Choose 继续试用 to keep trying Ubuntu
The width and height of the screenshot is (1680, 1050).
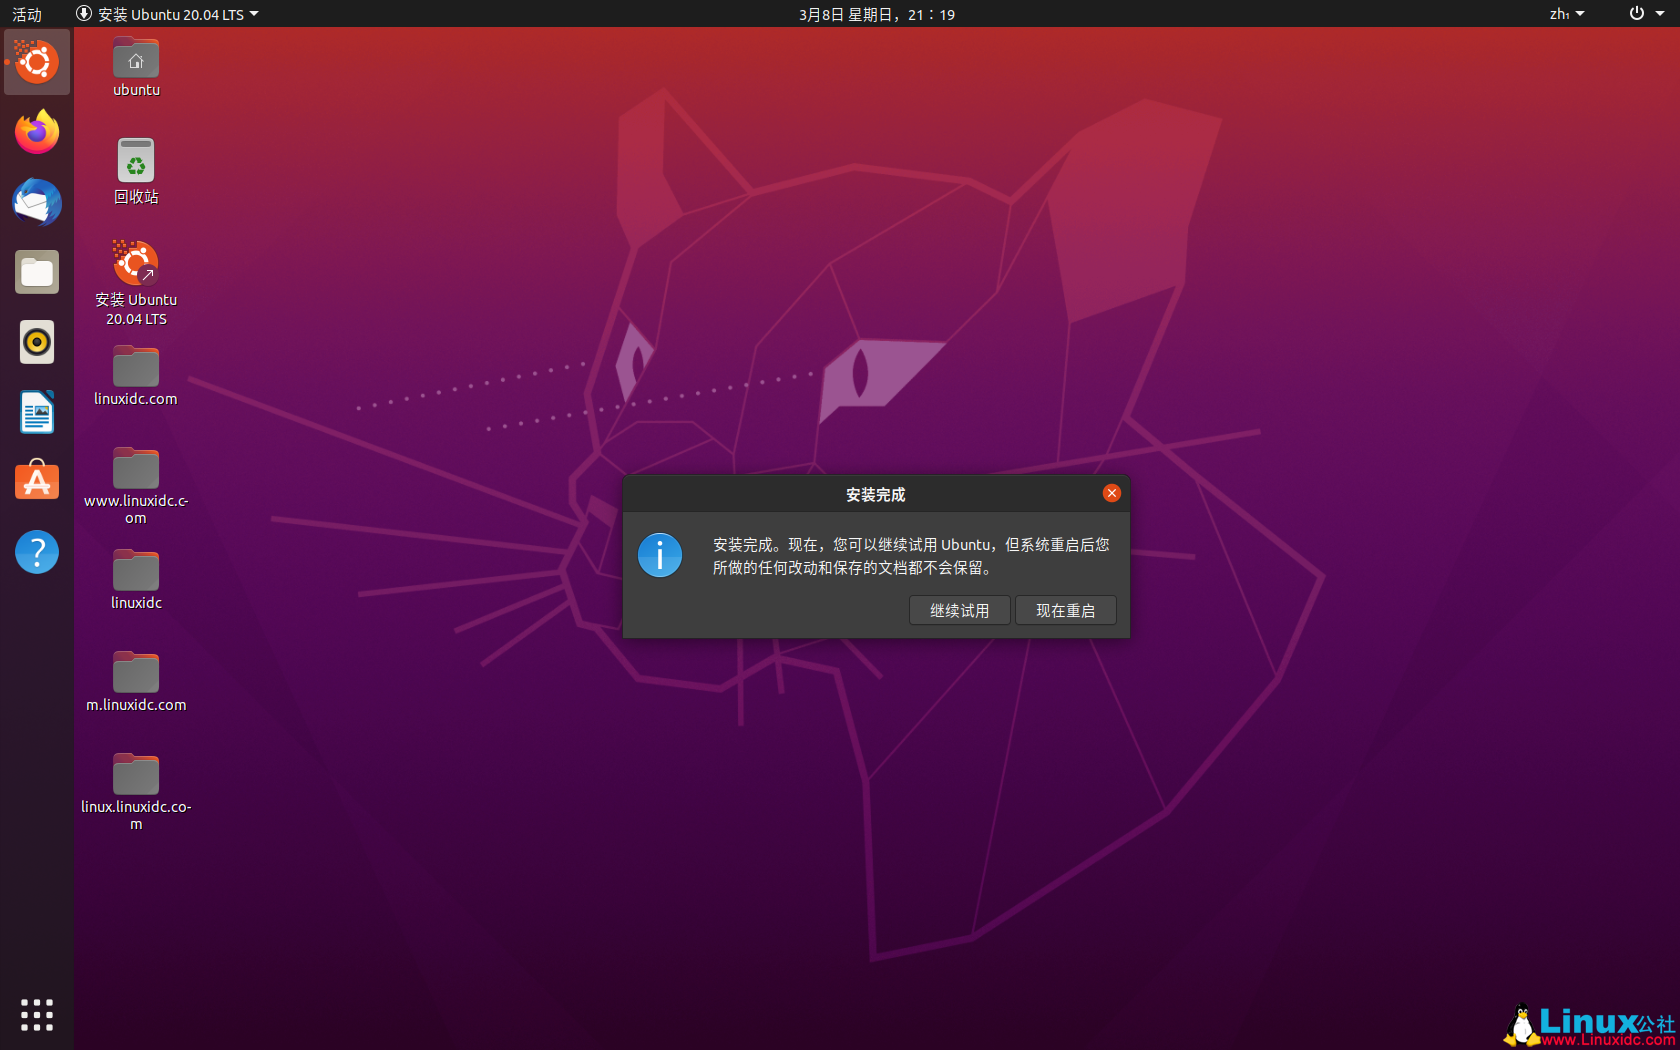pyautogui.click(x=958, y=610)
